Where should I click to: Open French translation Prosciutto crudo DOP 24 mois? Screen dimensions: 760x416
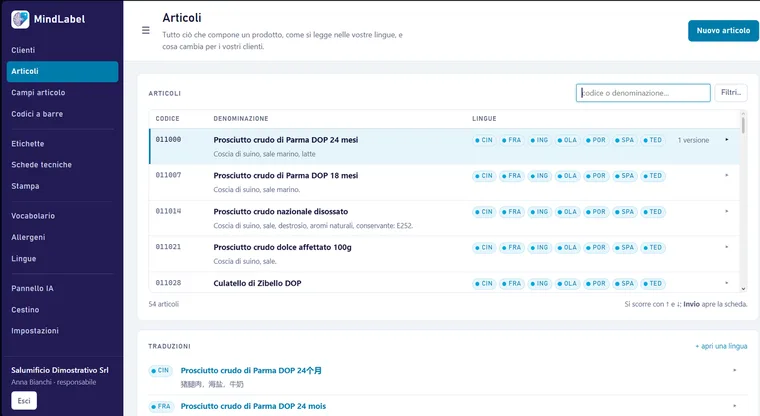pos(253,406)
